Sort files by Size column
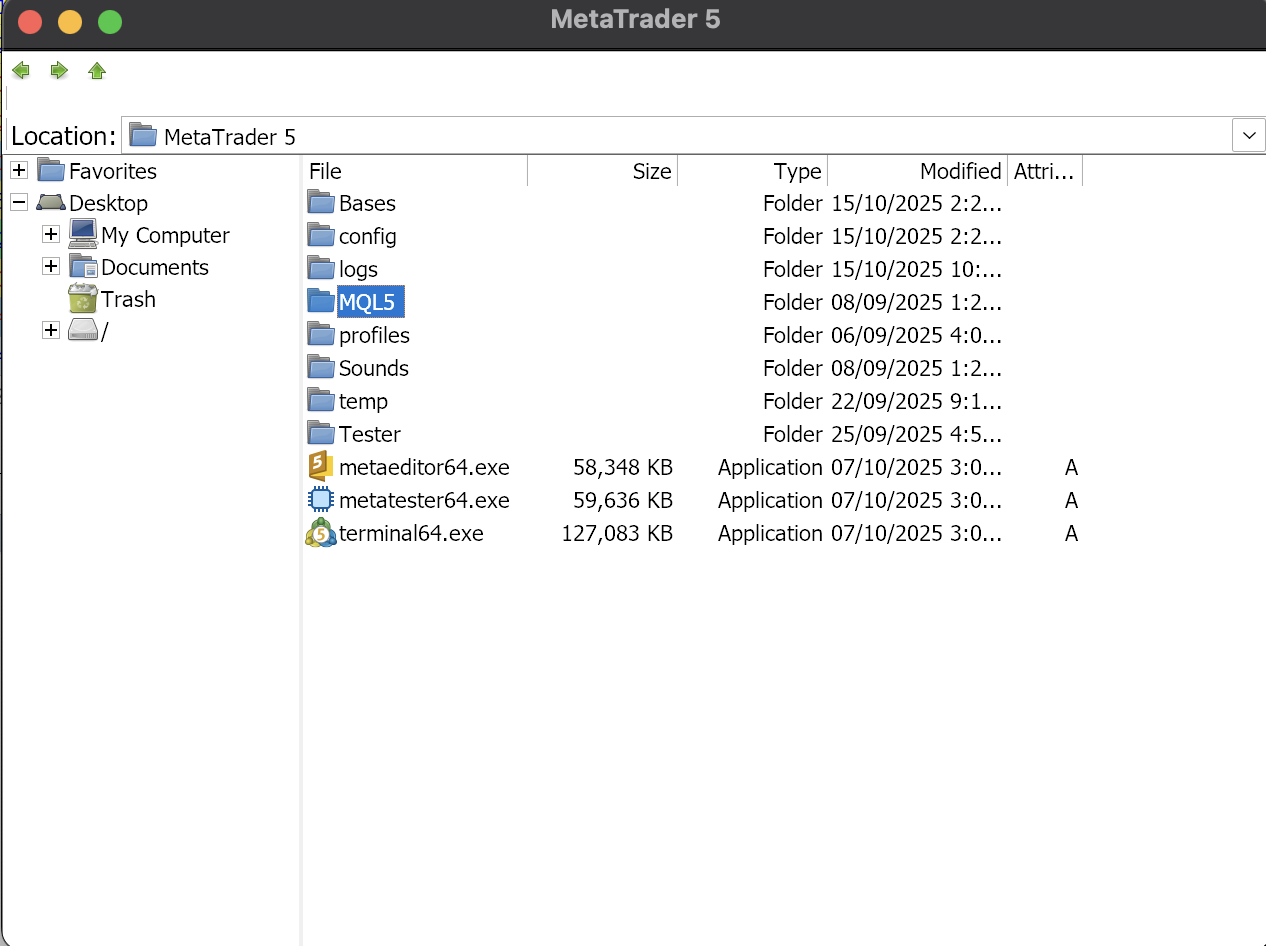 (602, 171)
